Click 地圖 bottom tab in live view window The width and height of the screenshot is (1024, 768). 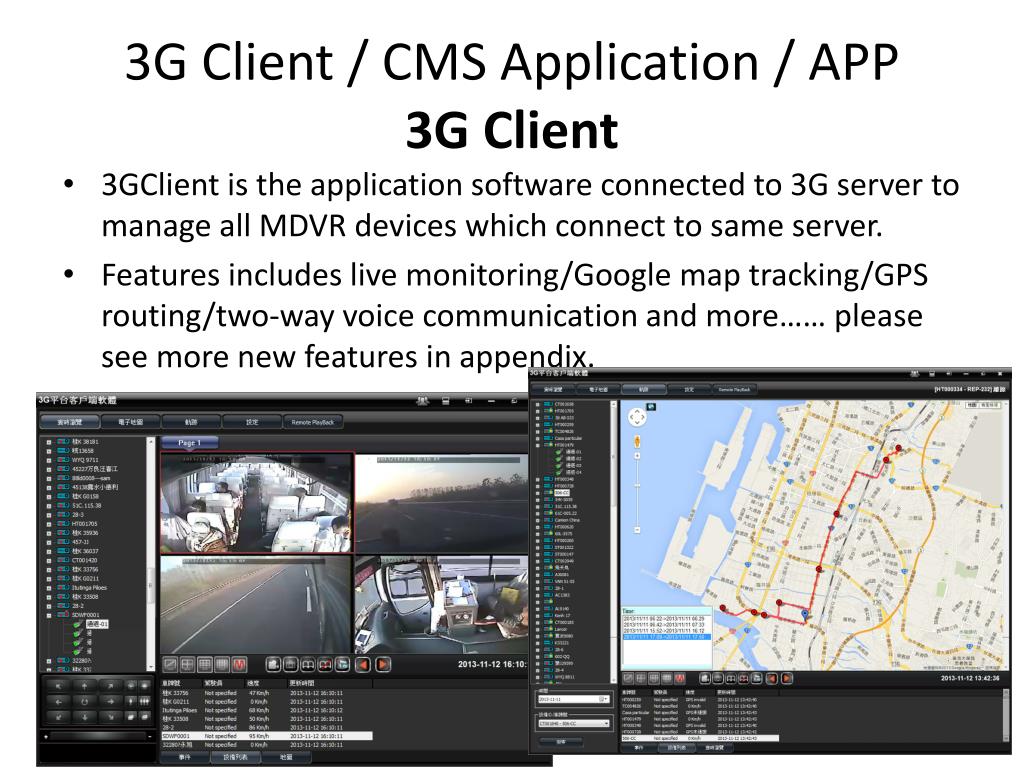286,758
